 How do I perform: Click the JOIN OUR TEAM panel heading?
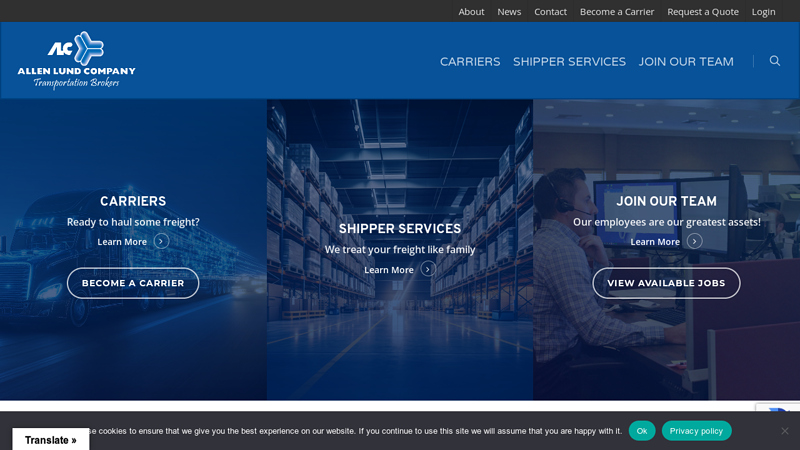click(x=666, y=202)
